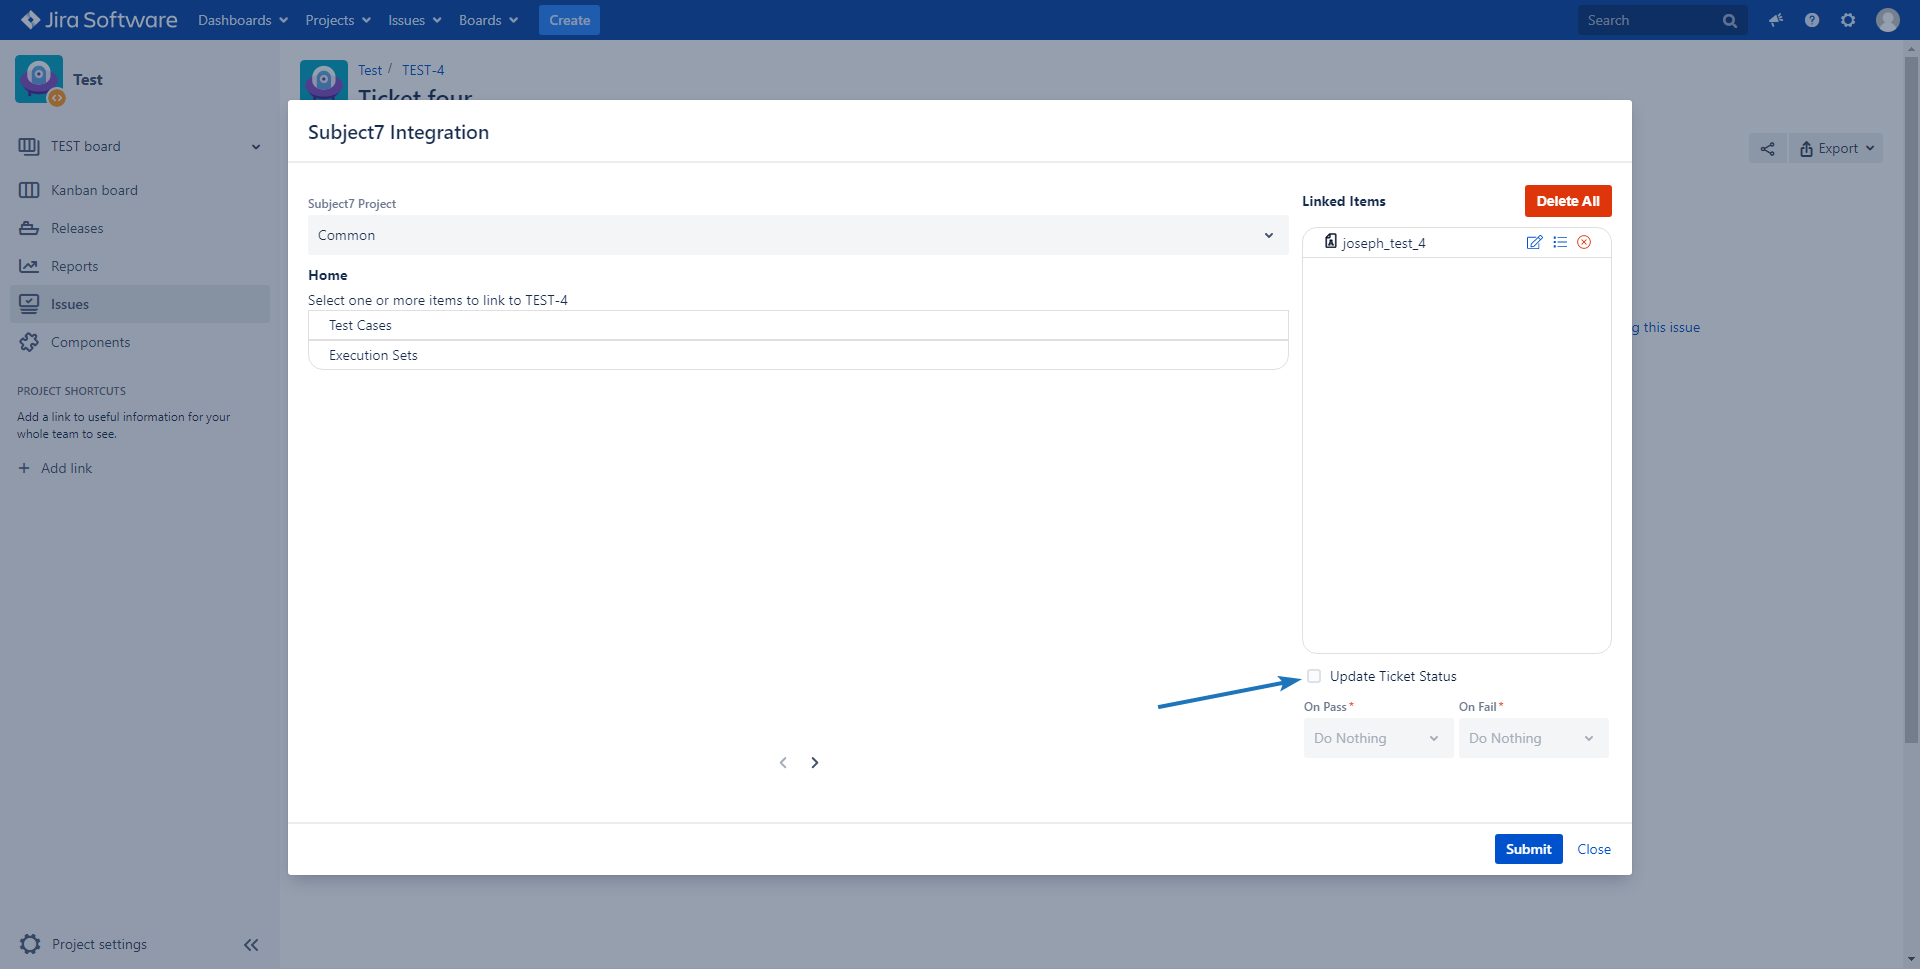This screenshot has width=1920, height=969.
Task: Open the On Fail dropdown
Action: pyautogui.click(x=1532, y=739)
